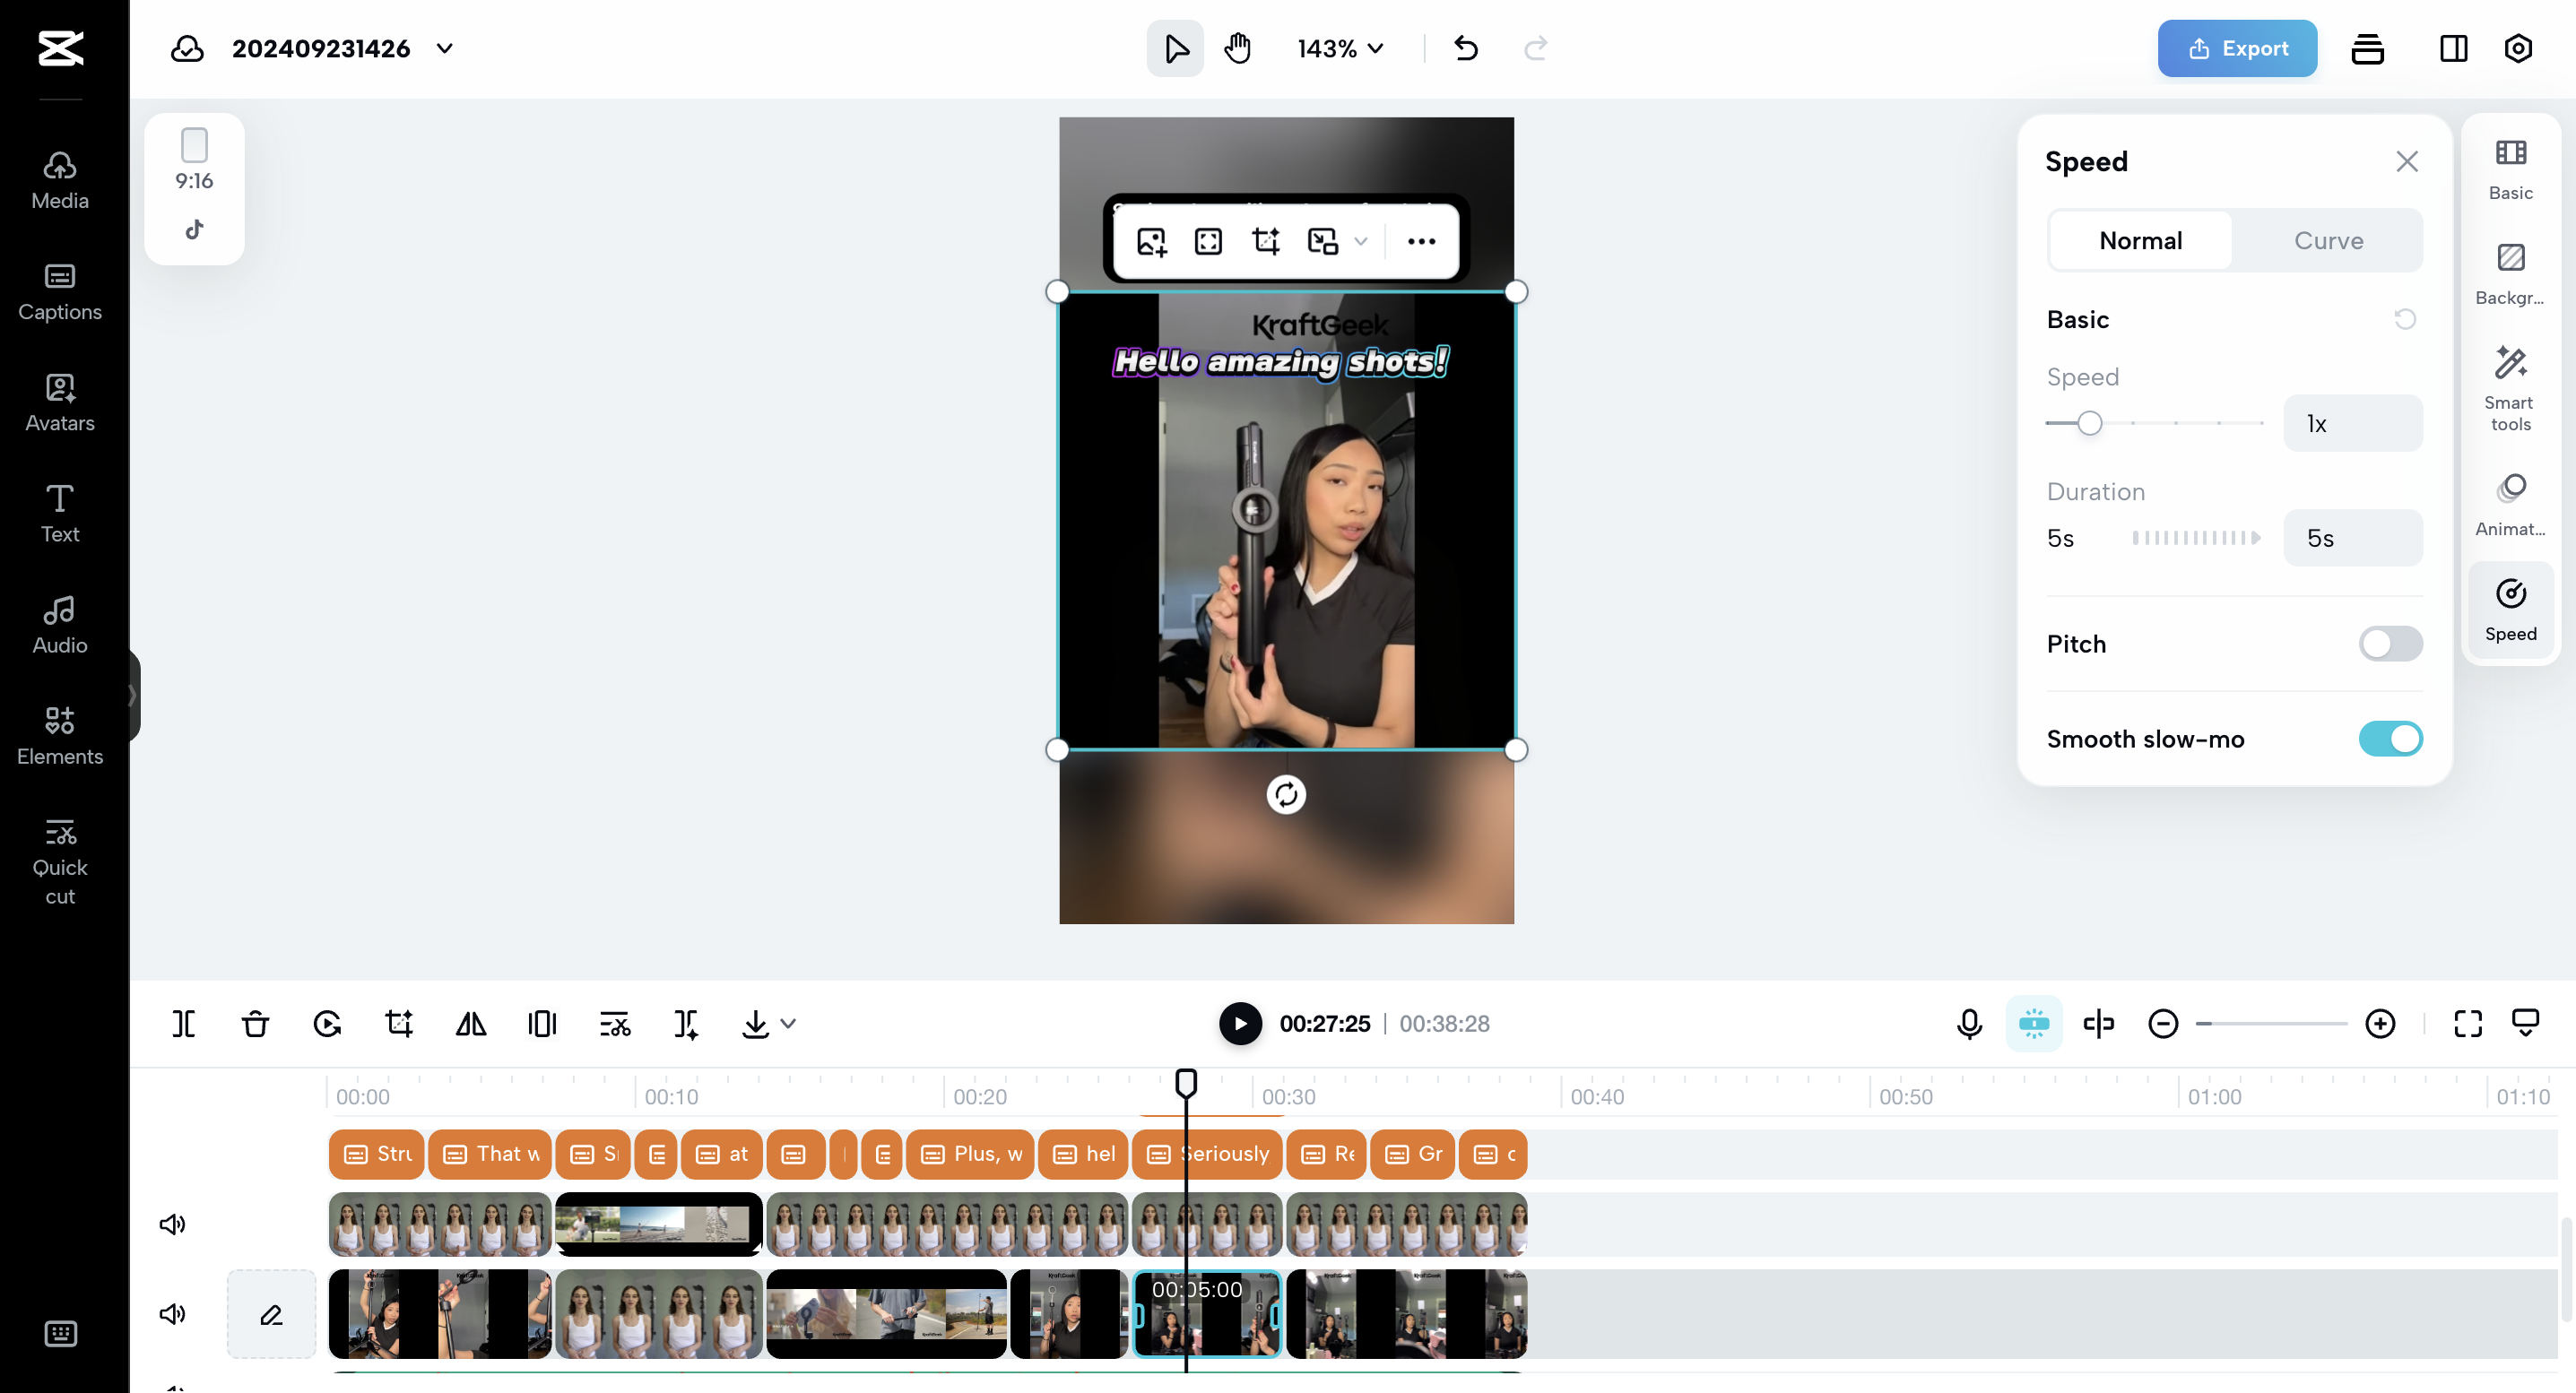Click the Export button
Viewport: 2576px width, 1393px height.
click(x=2237, y=48)
